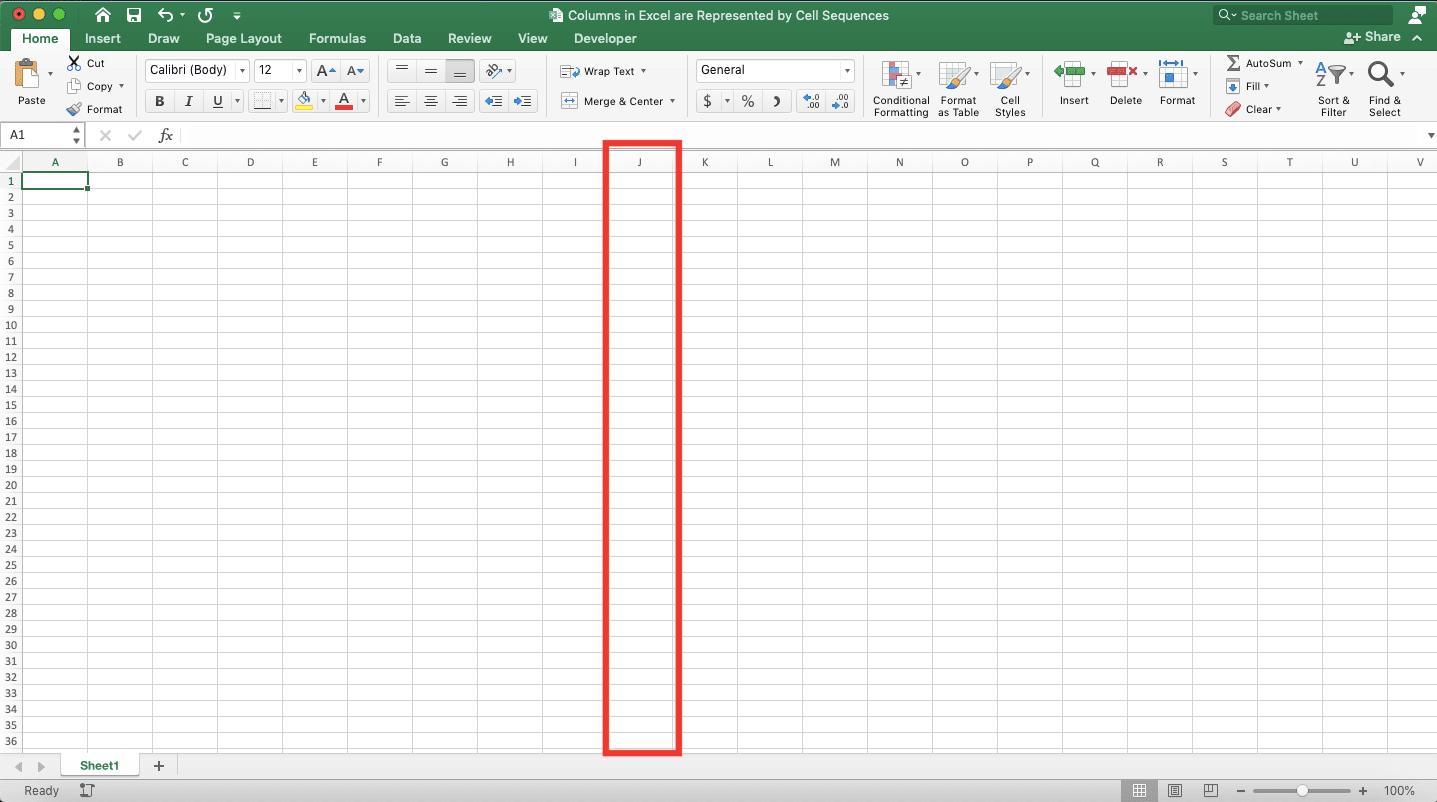Switch to the Developer tab
Image resolution: width=1437 pixels, height=802 pixels.
605,38
